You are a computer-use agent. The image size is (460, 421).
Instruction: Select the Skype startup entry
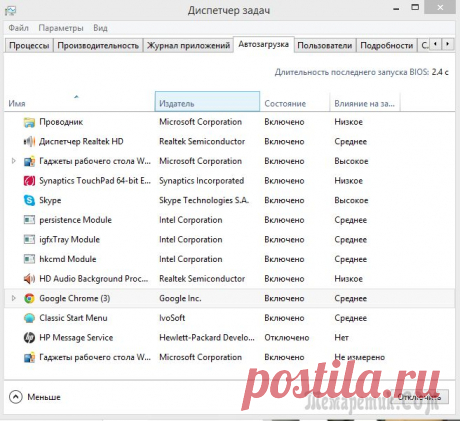pos(50,200)
